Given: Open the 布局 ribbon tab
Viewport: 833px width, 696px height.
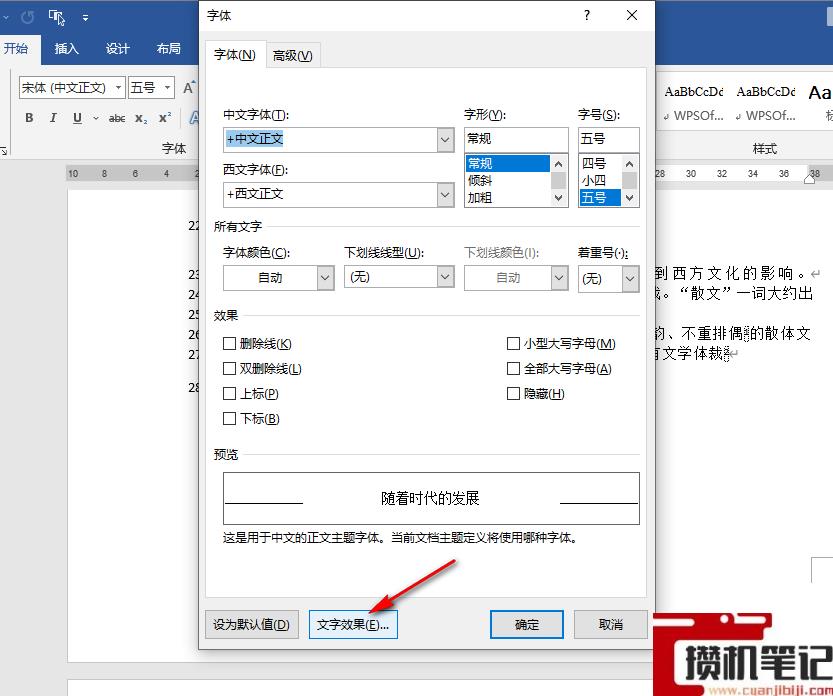Looking at the screenshot, I should (168, 49).
